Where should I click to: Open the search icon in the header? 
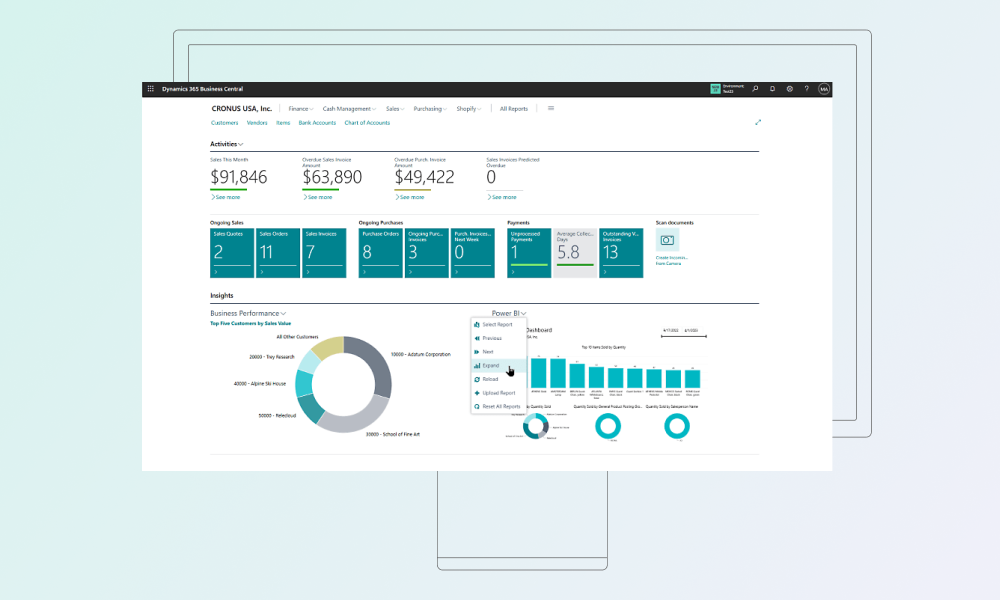[x=755, y=89]
